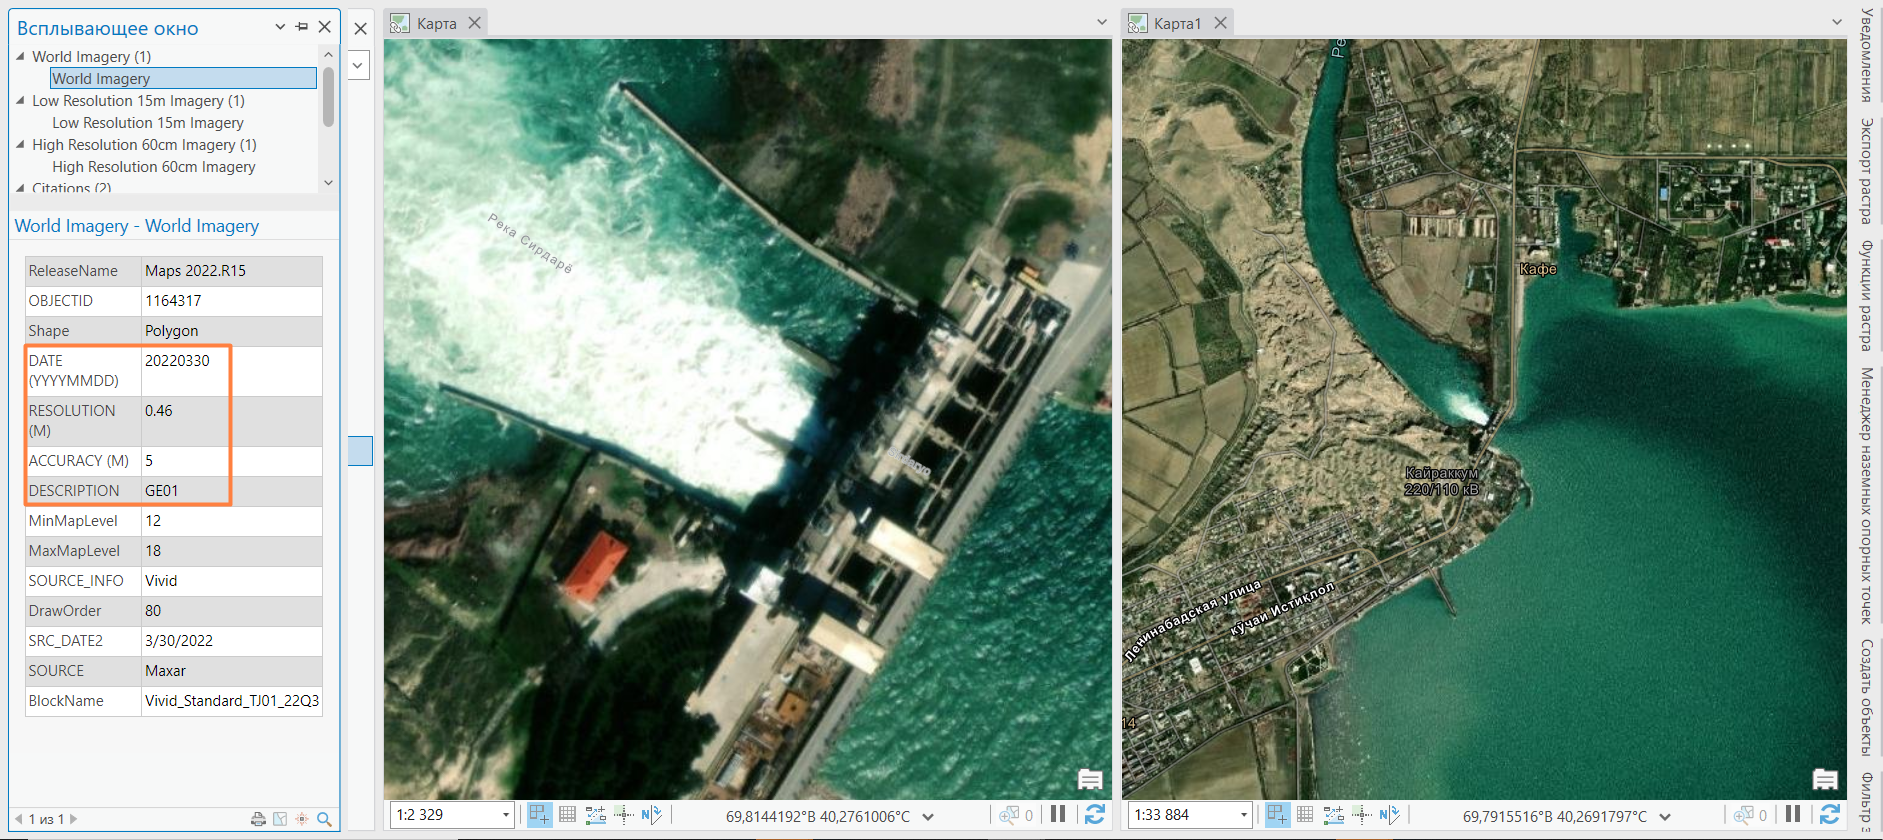Click the print icon in popup pane
The height and width of the screenshot is (840, 1883).
tap(258, 819)
